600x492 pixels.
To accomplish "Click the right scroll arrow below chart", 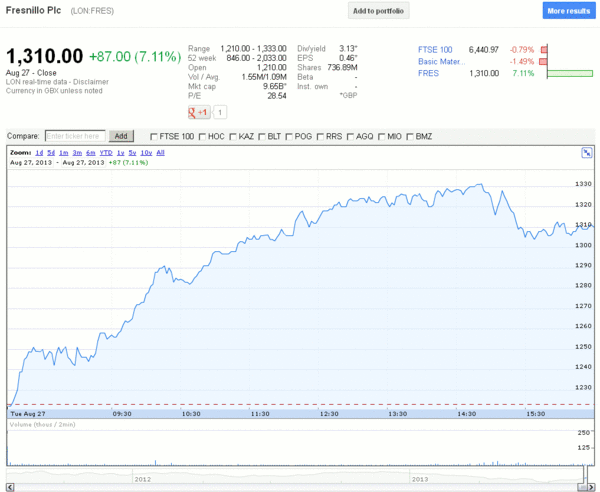I will point(590,487).
